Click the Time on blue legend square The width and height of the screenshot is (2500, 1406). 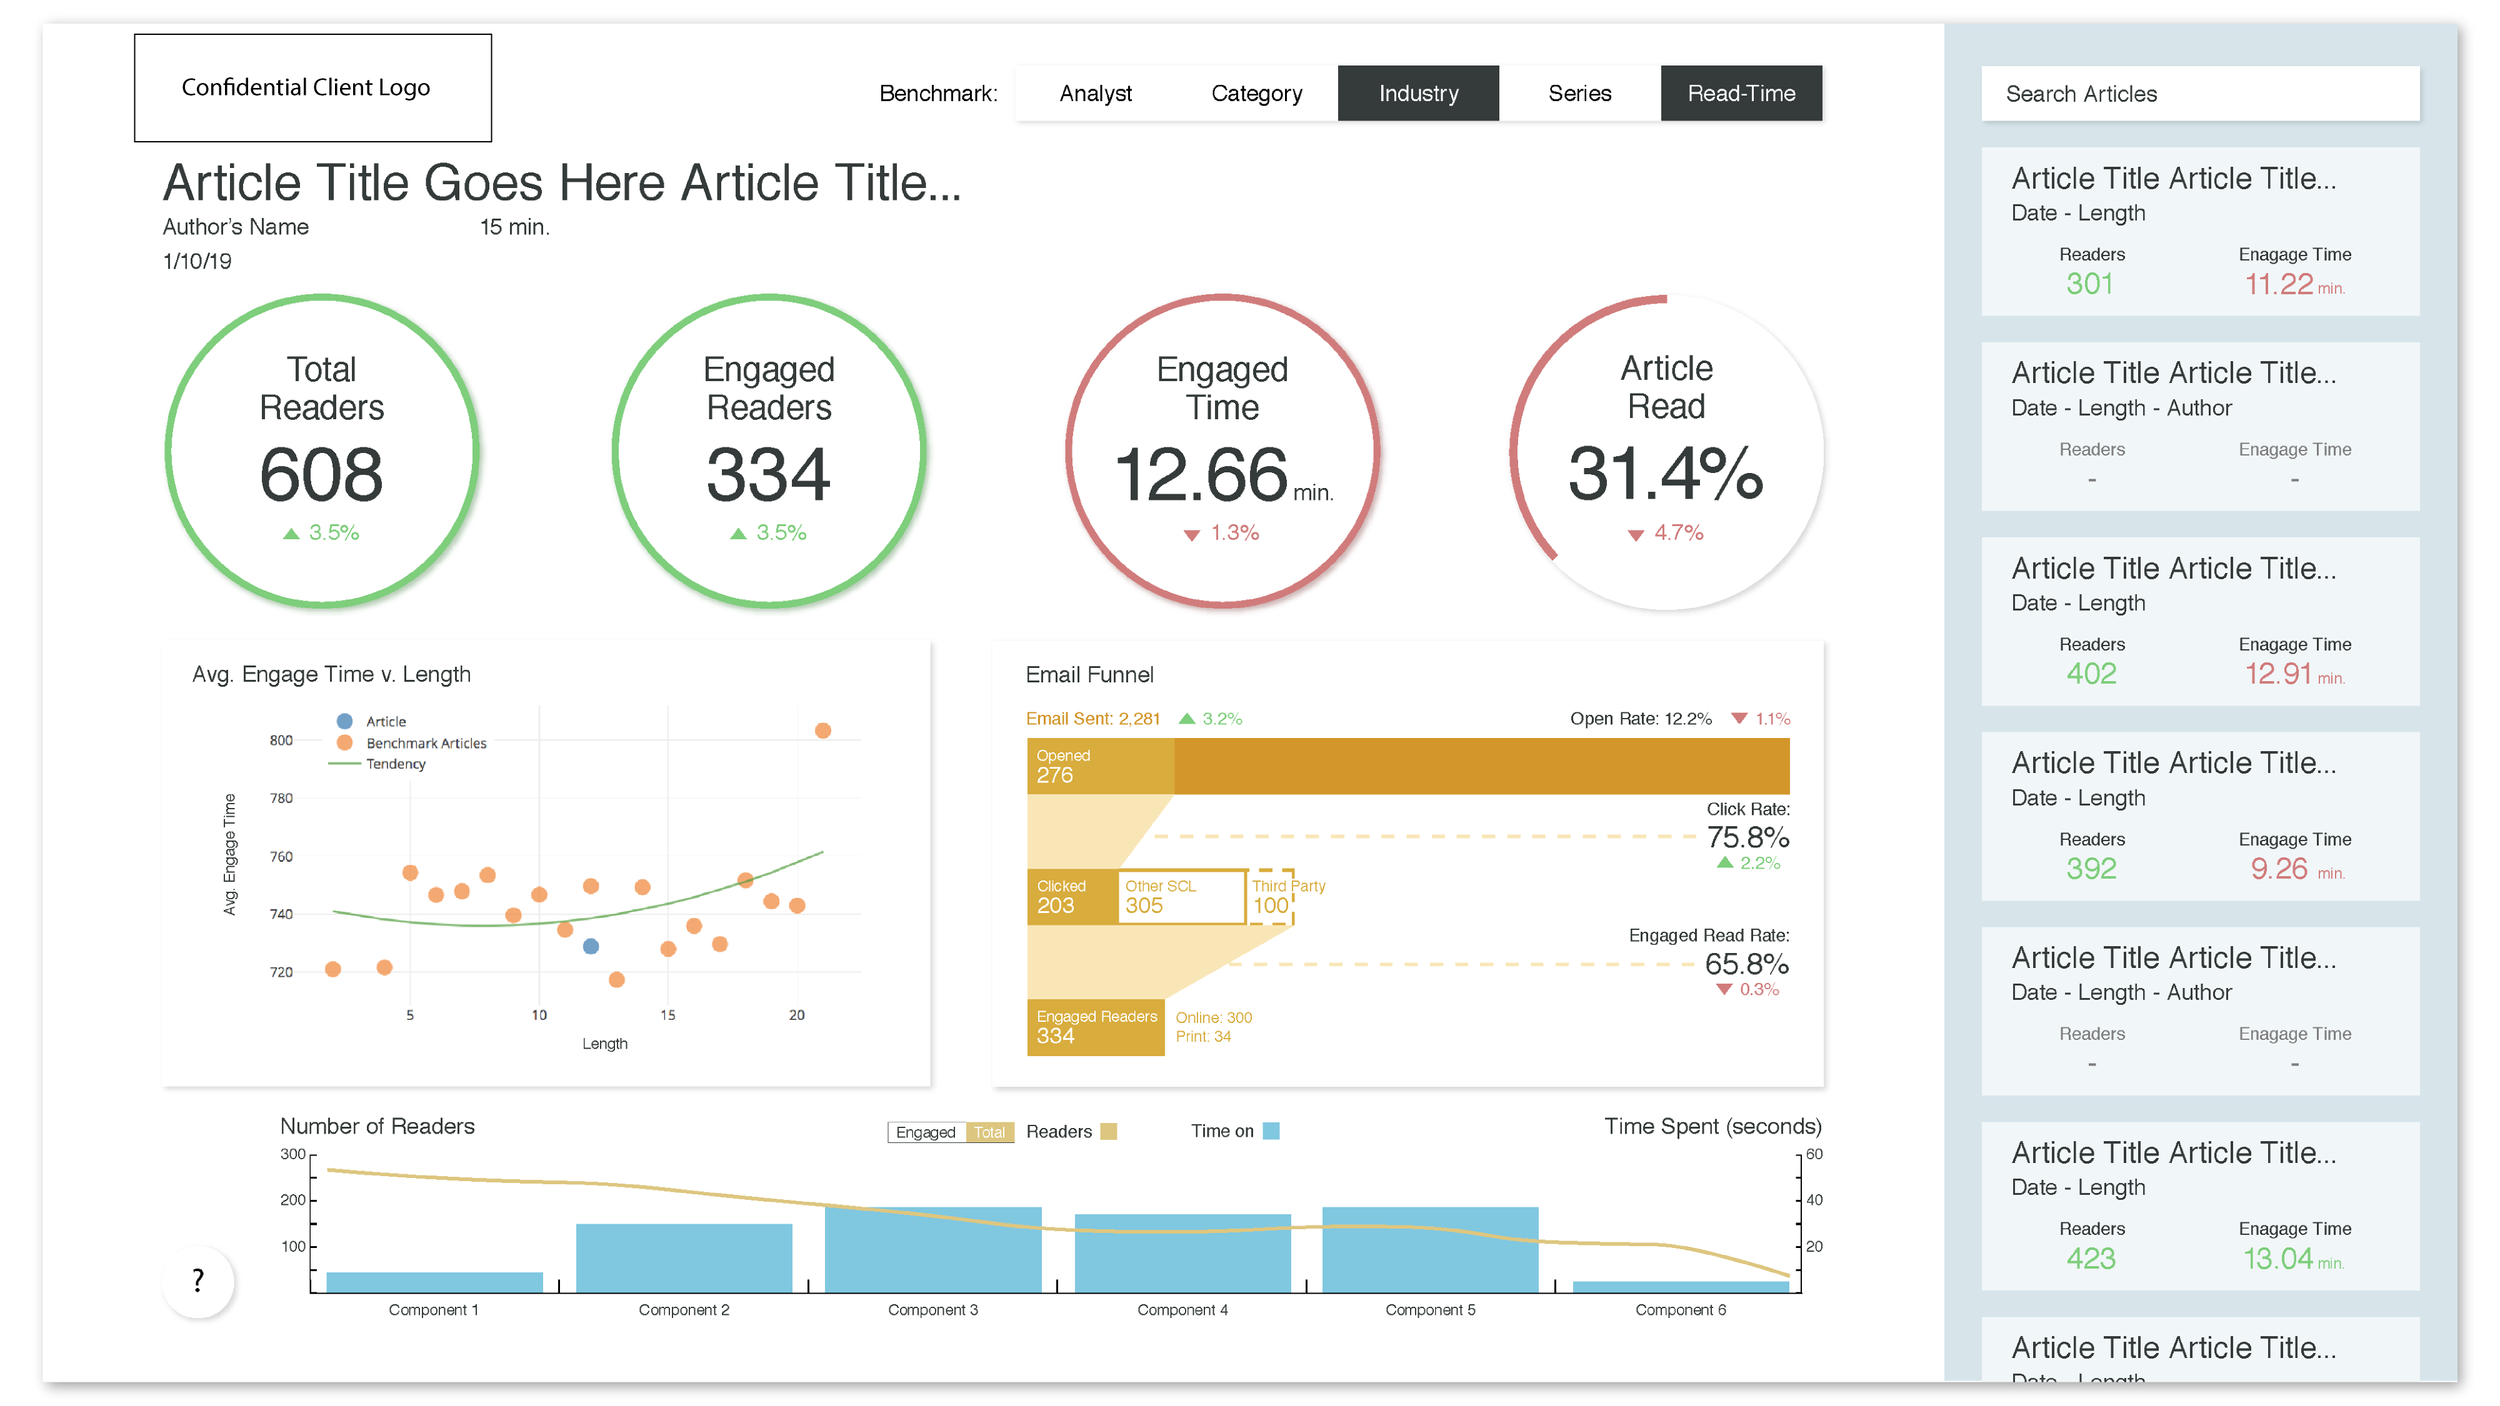coord(1271,1131)
